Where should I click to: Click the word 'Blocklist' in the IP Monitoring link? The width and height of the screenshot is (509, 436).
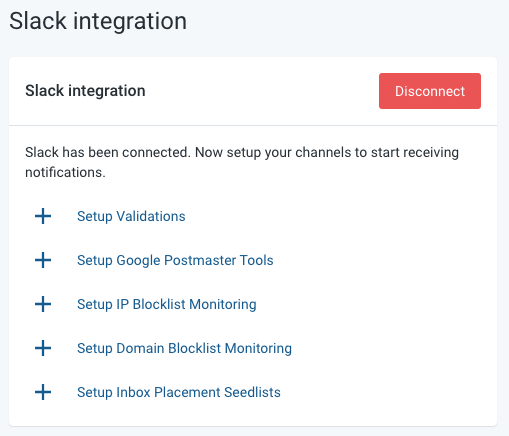point(159,304)
